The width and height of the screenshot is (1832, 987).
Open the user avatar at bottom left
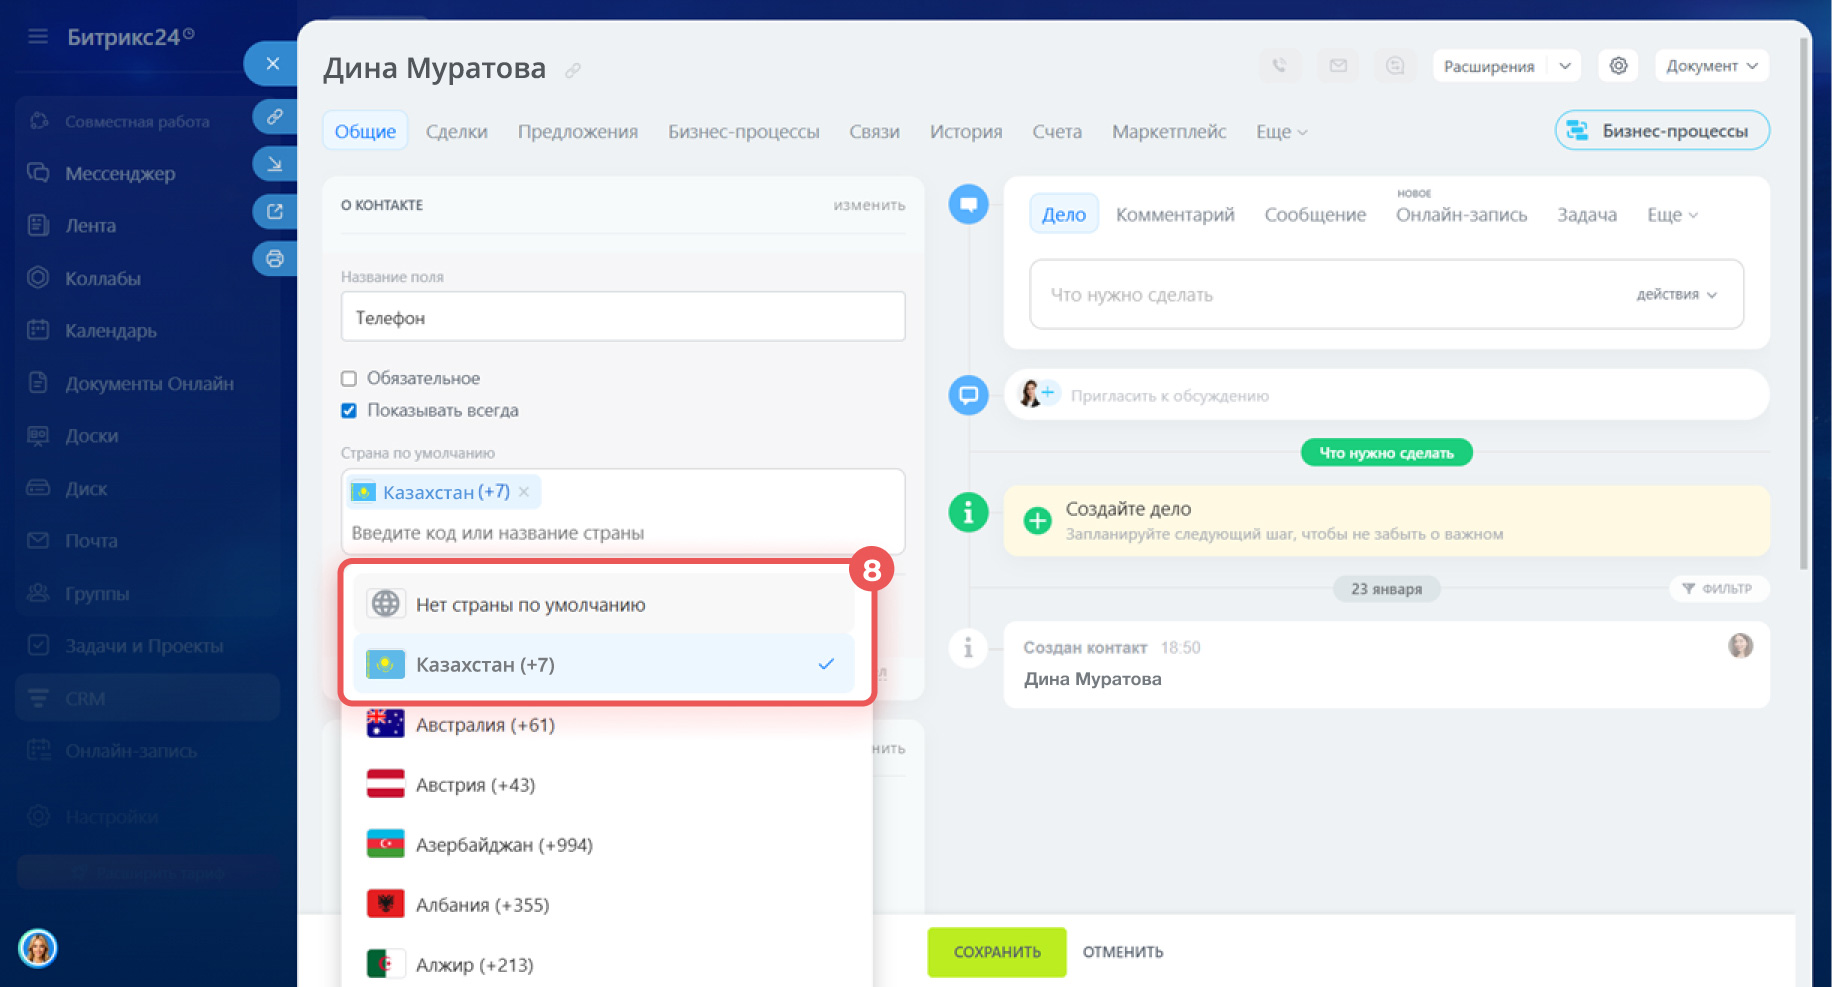pyautogui.click(x=38, y=947)
